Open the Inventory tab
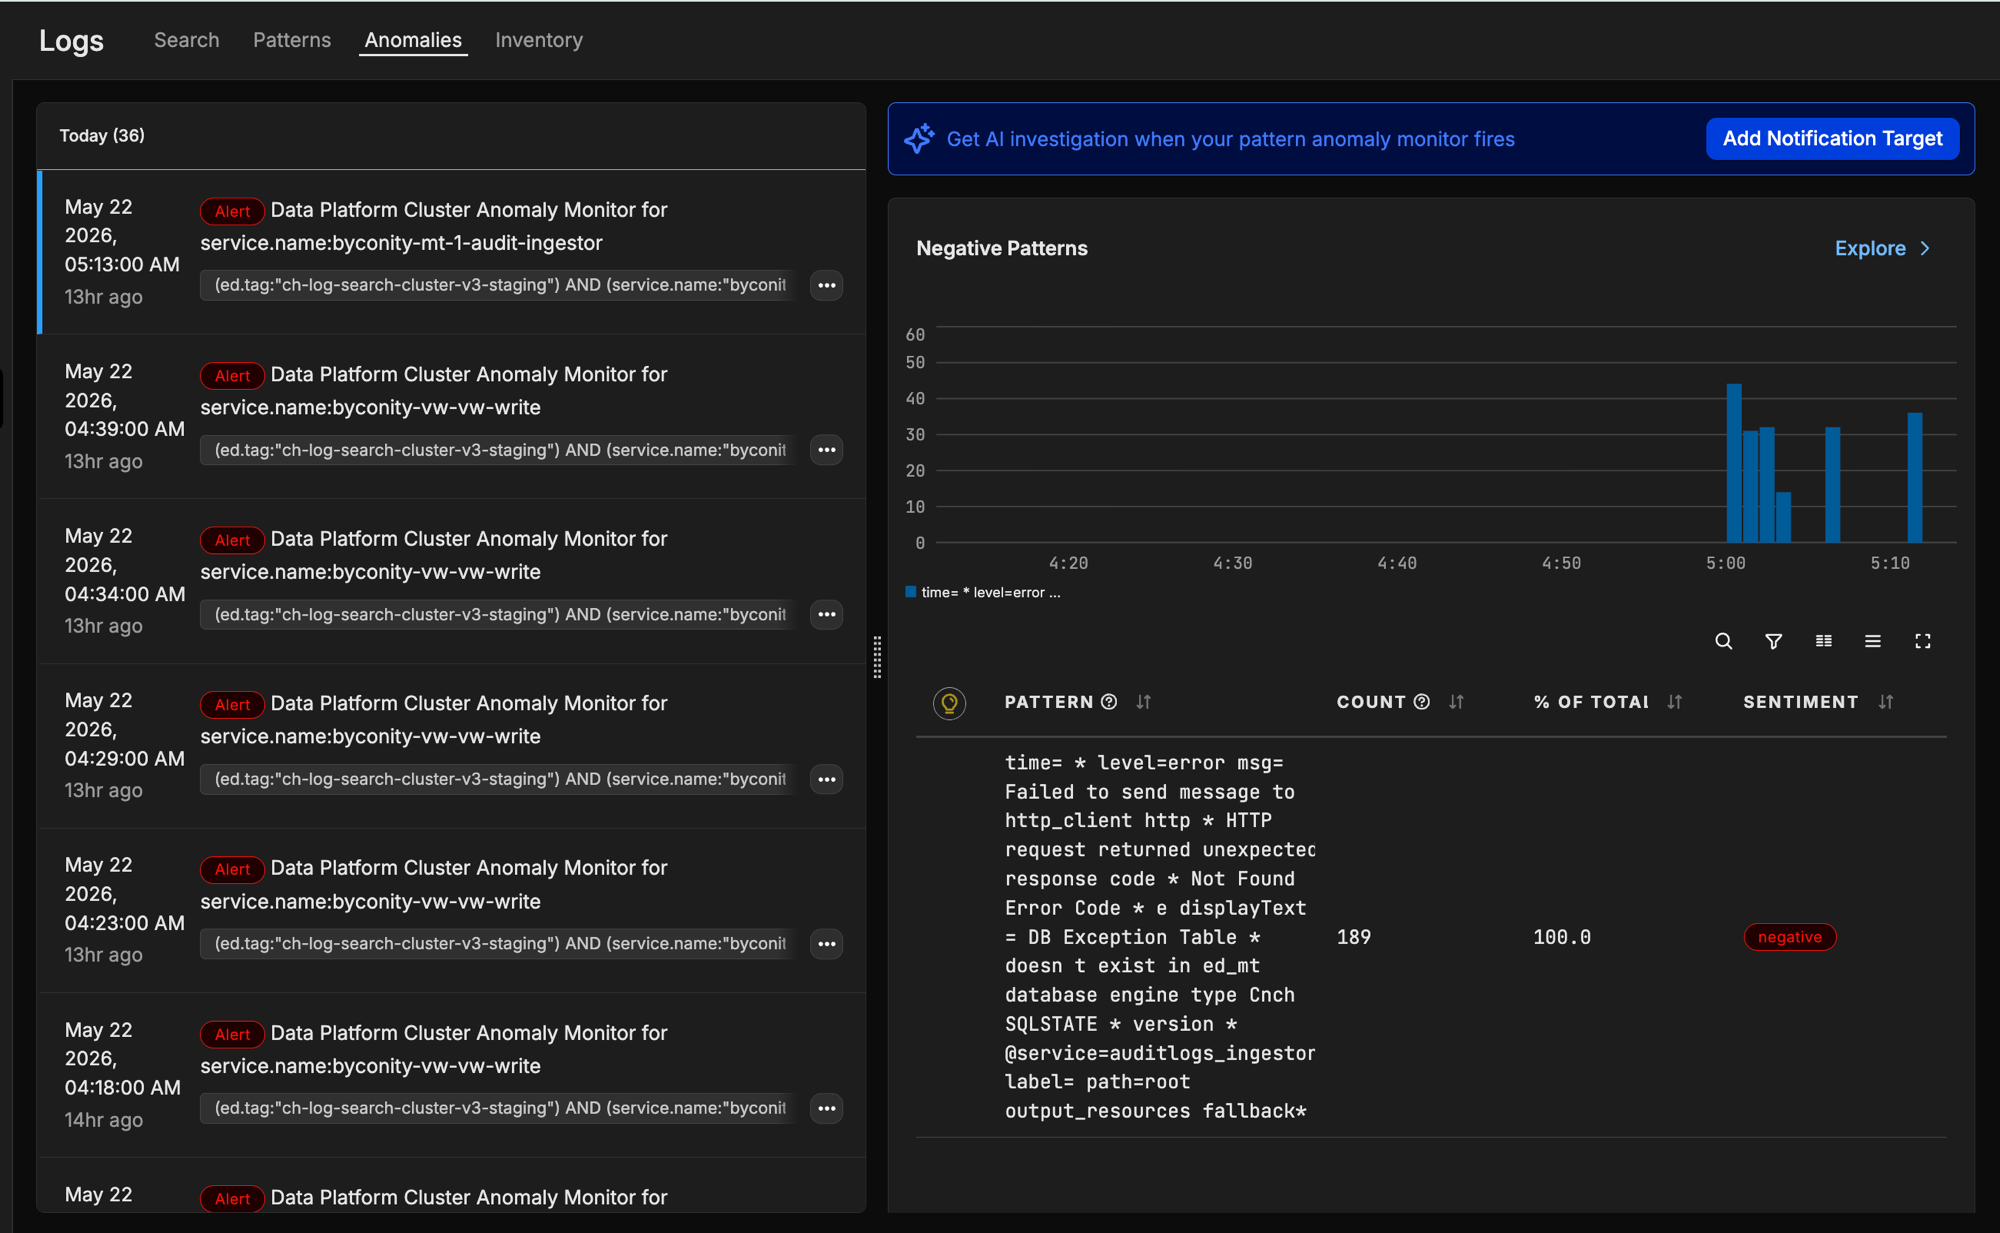The width and height of the screenshot is (2000, 1233). [538, 40]
